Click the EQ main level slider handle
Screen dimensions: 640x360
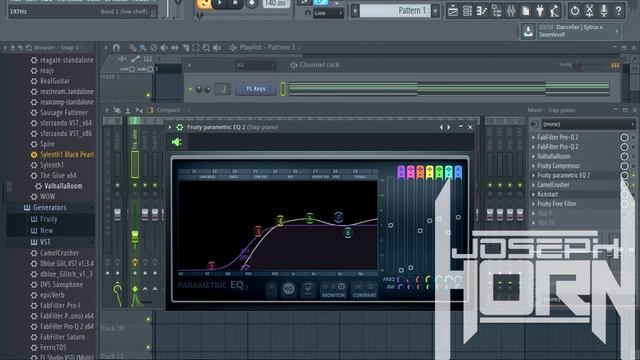(x=391, y=225)
